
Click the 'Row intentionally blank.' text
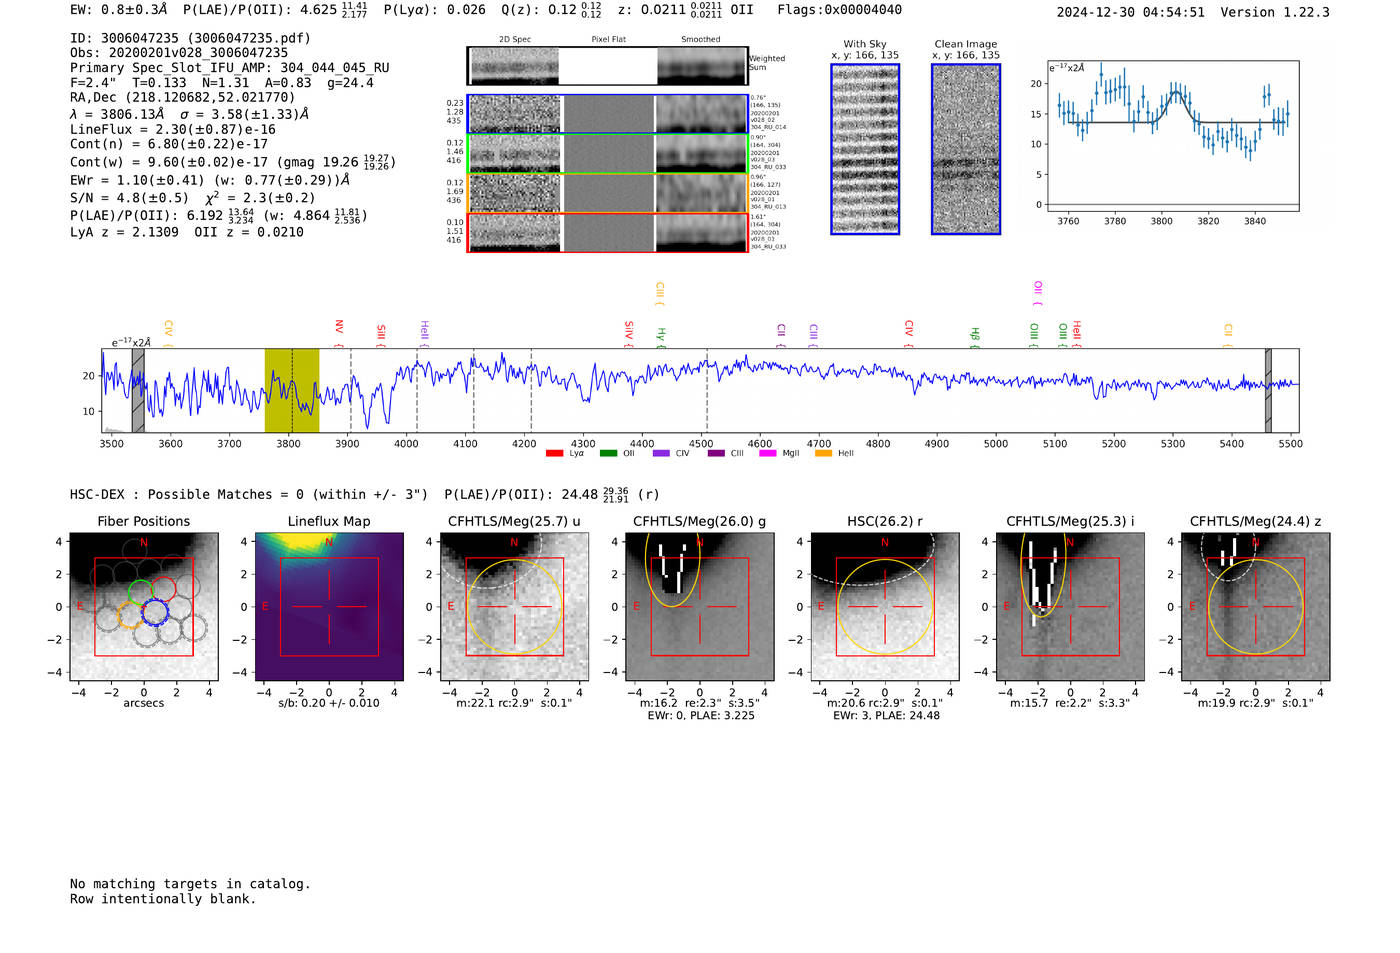[163, 899]
